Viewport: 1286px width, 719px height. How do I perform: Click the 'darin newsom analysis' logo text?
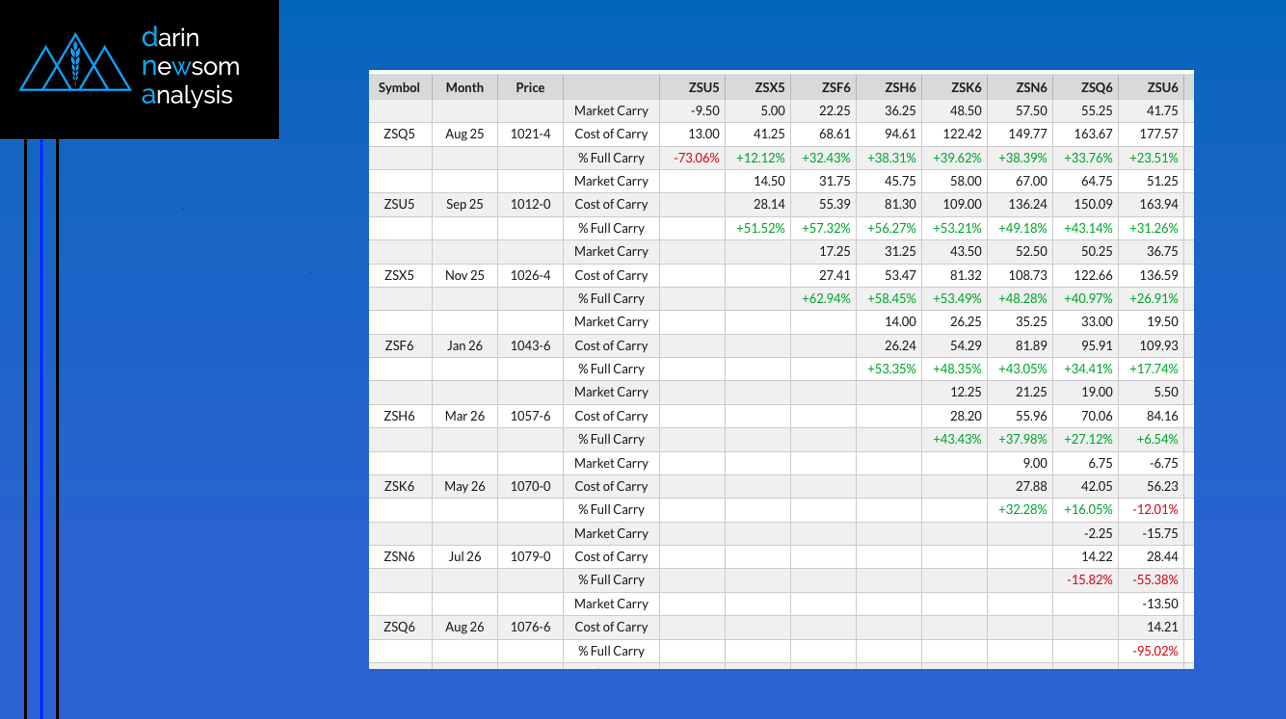pyautogui.click(x=187, y=67)
